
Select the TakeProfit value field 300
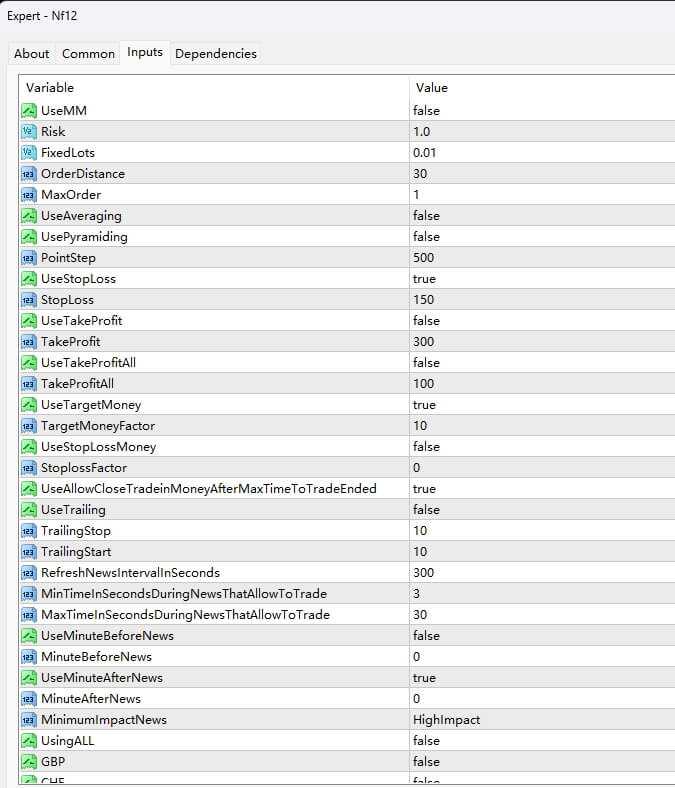(x=422, y=341)
